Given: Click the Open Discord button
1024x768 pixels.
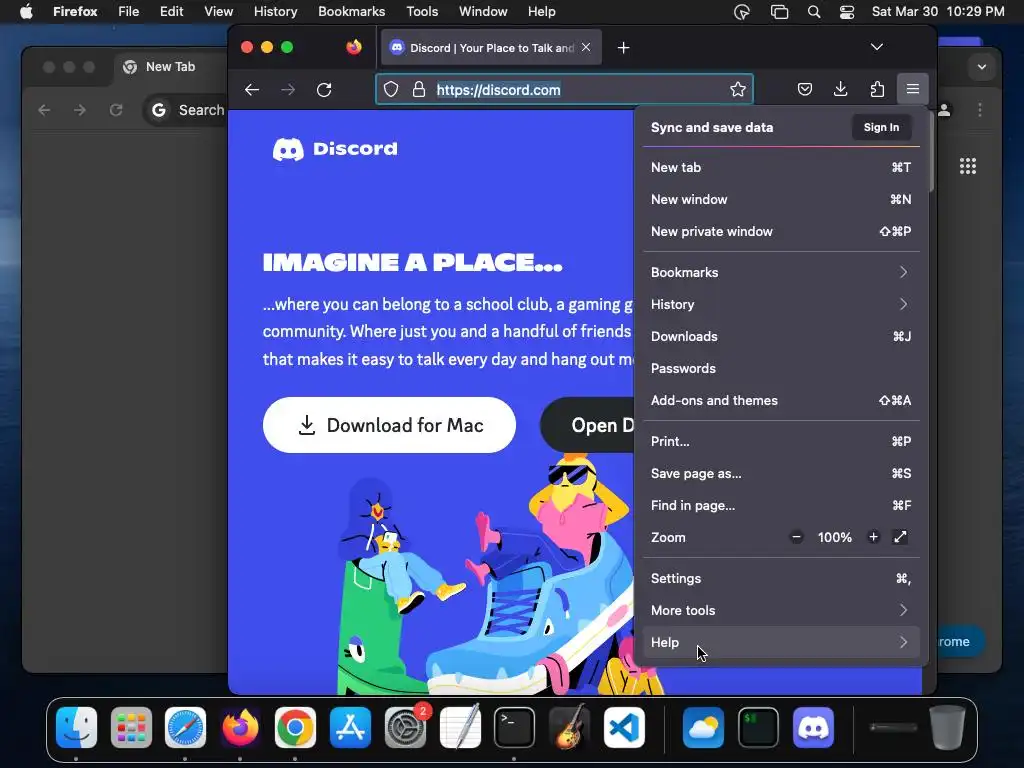Looking at the screenshot, I should pos(587,425).
